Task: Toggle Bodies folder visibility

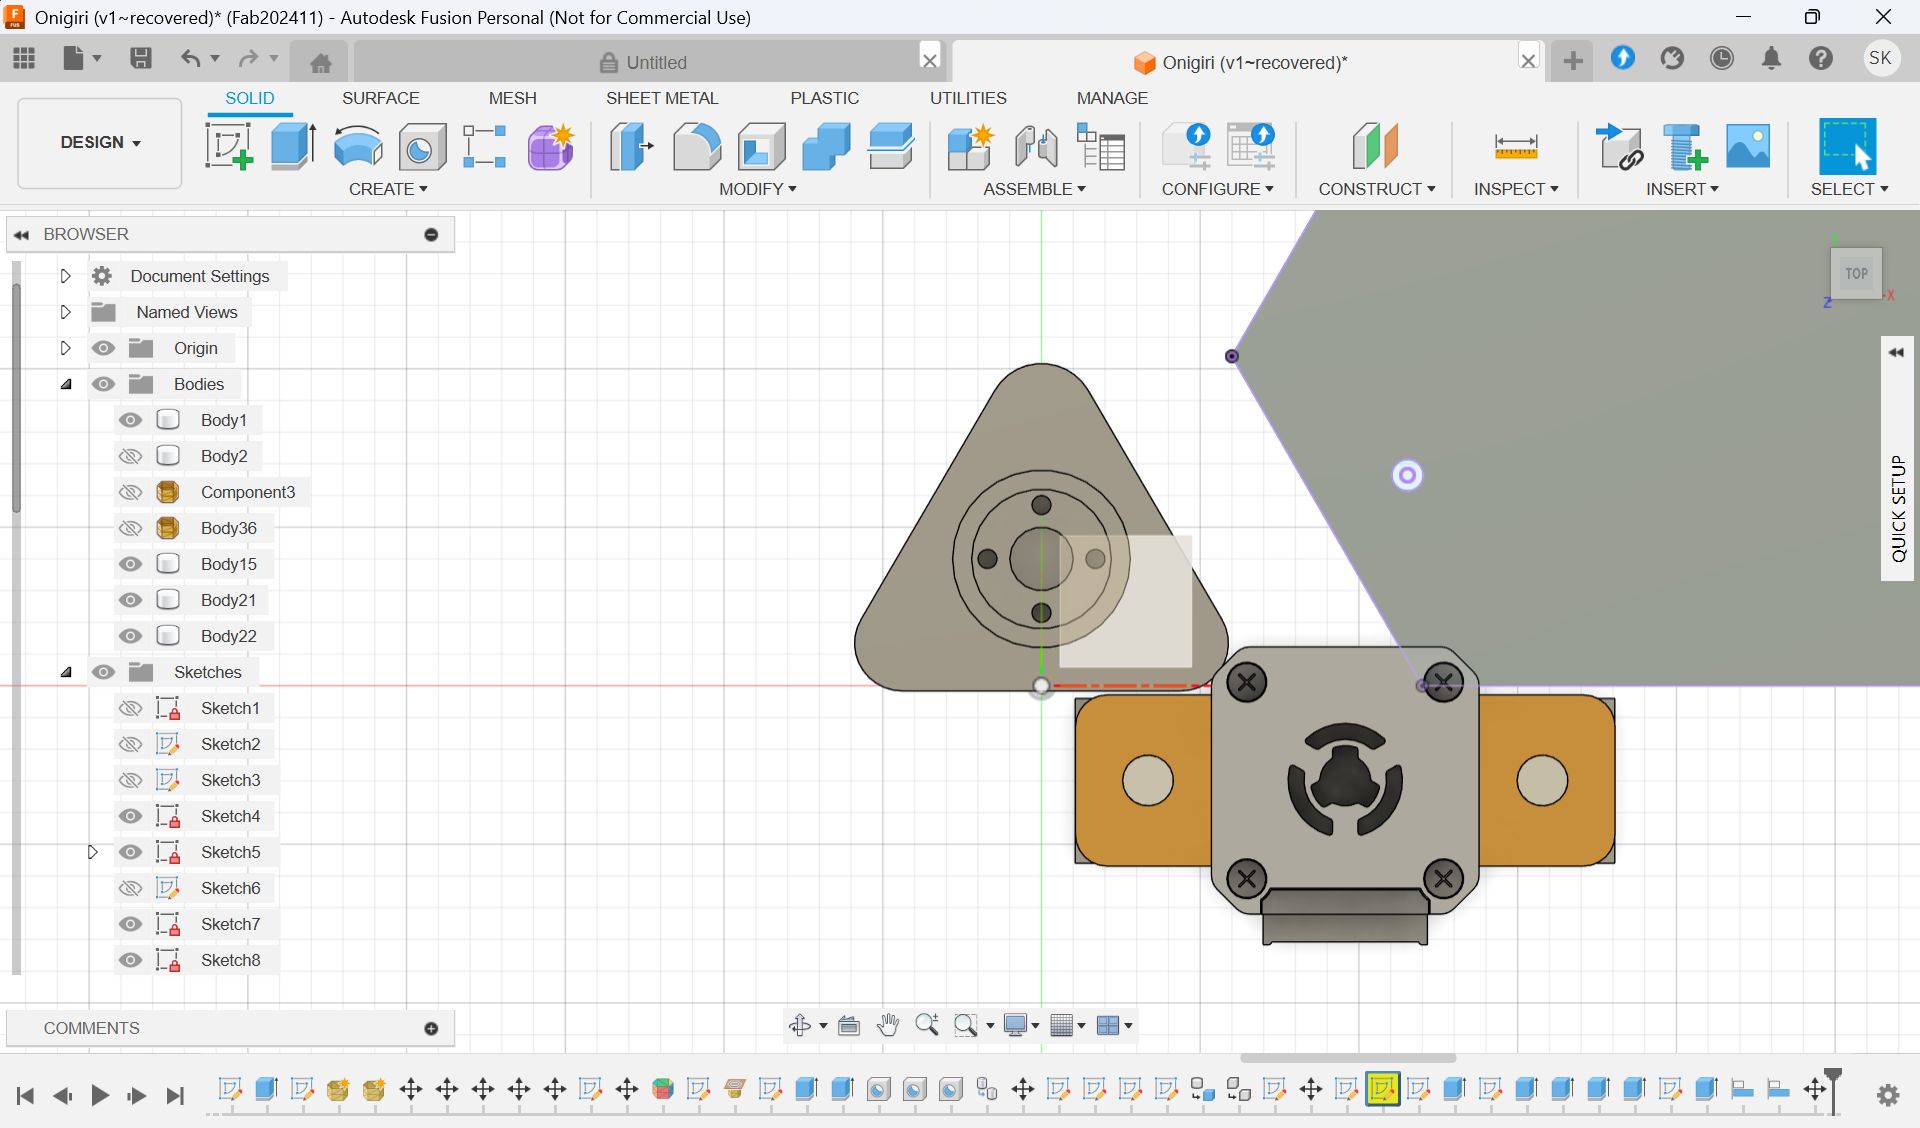Action: pos(103,384)
